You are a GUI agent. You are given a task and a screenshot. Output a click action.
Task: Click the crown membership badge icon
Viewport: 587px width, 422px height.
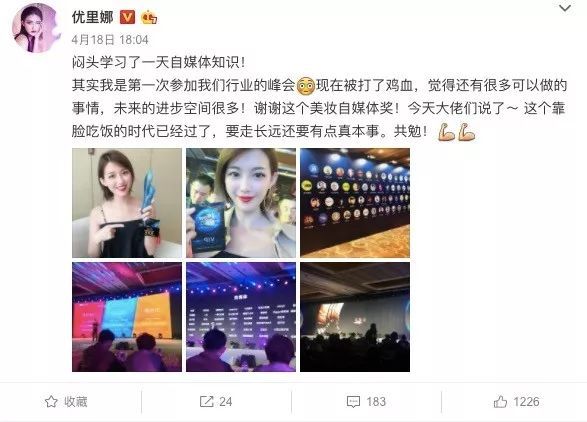(x=149, y=17)
